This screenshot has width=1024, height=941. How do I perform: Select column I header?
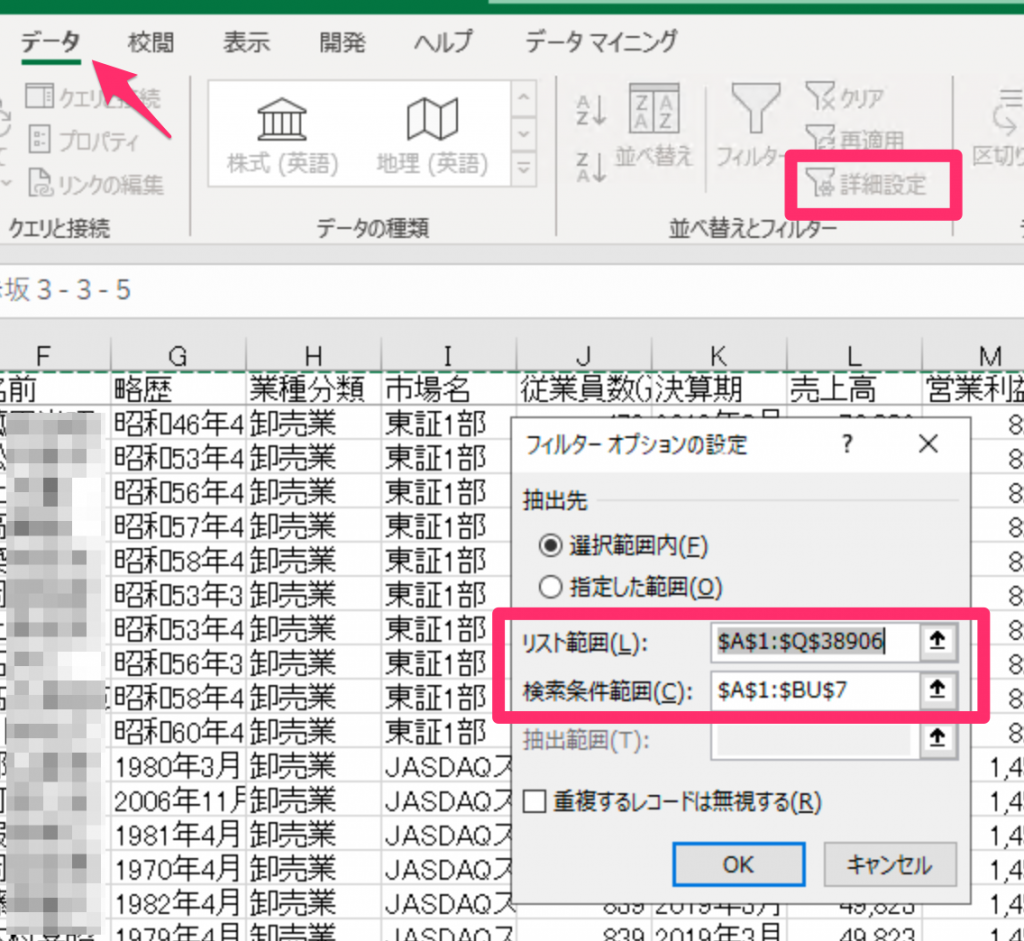(x=448, y=356)
